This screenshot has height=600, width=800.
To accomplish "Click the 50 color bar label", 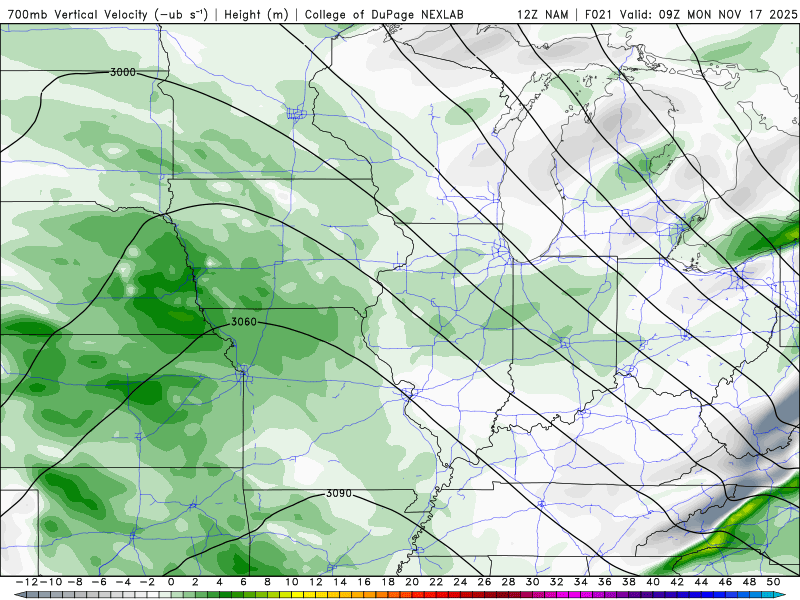I will [773, 582].
